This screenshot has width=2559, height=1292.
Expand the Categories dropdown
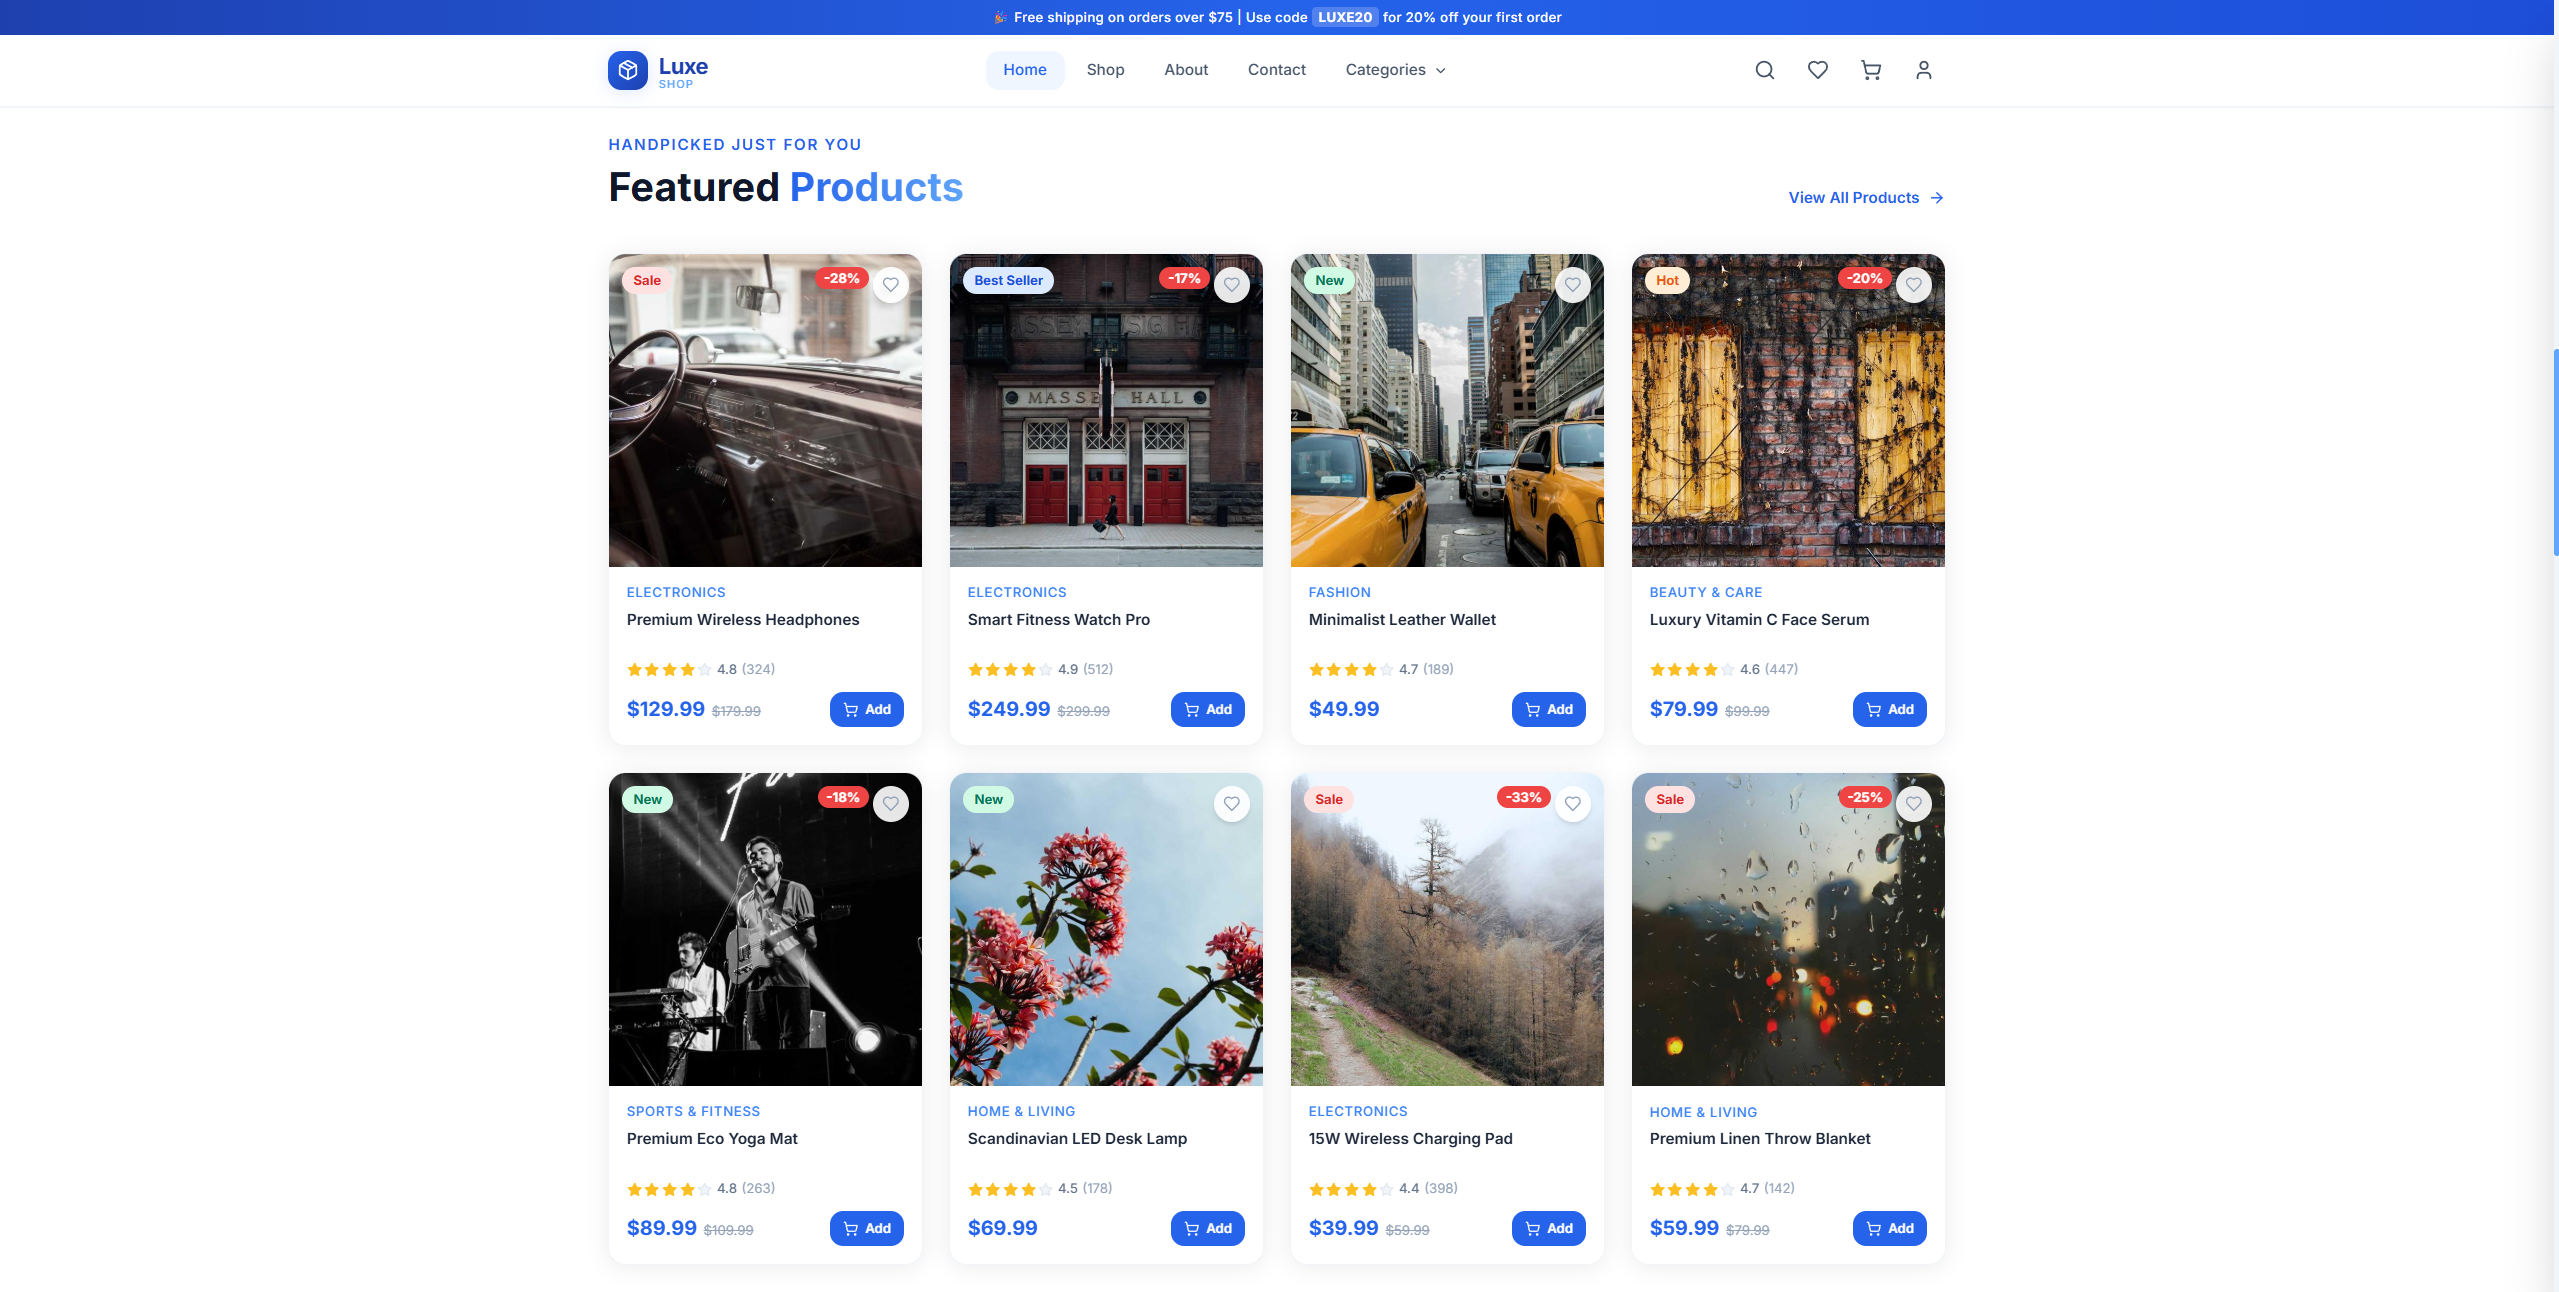tap(1394, 70)
